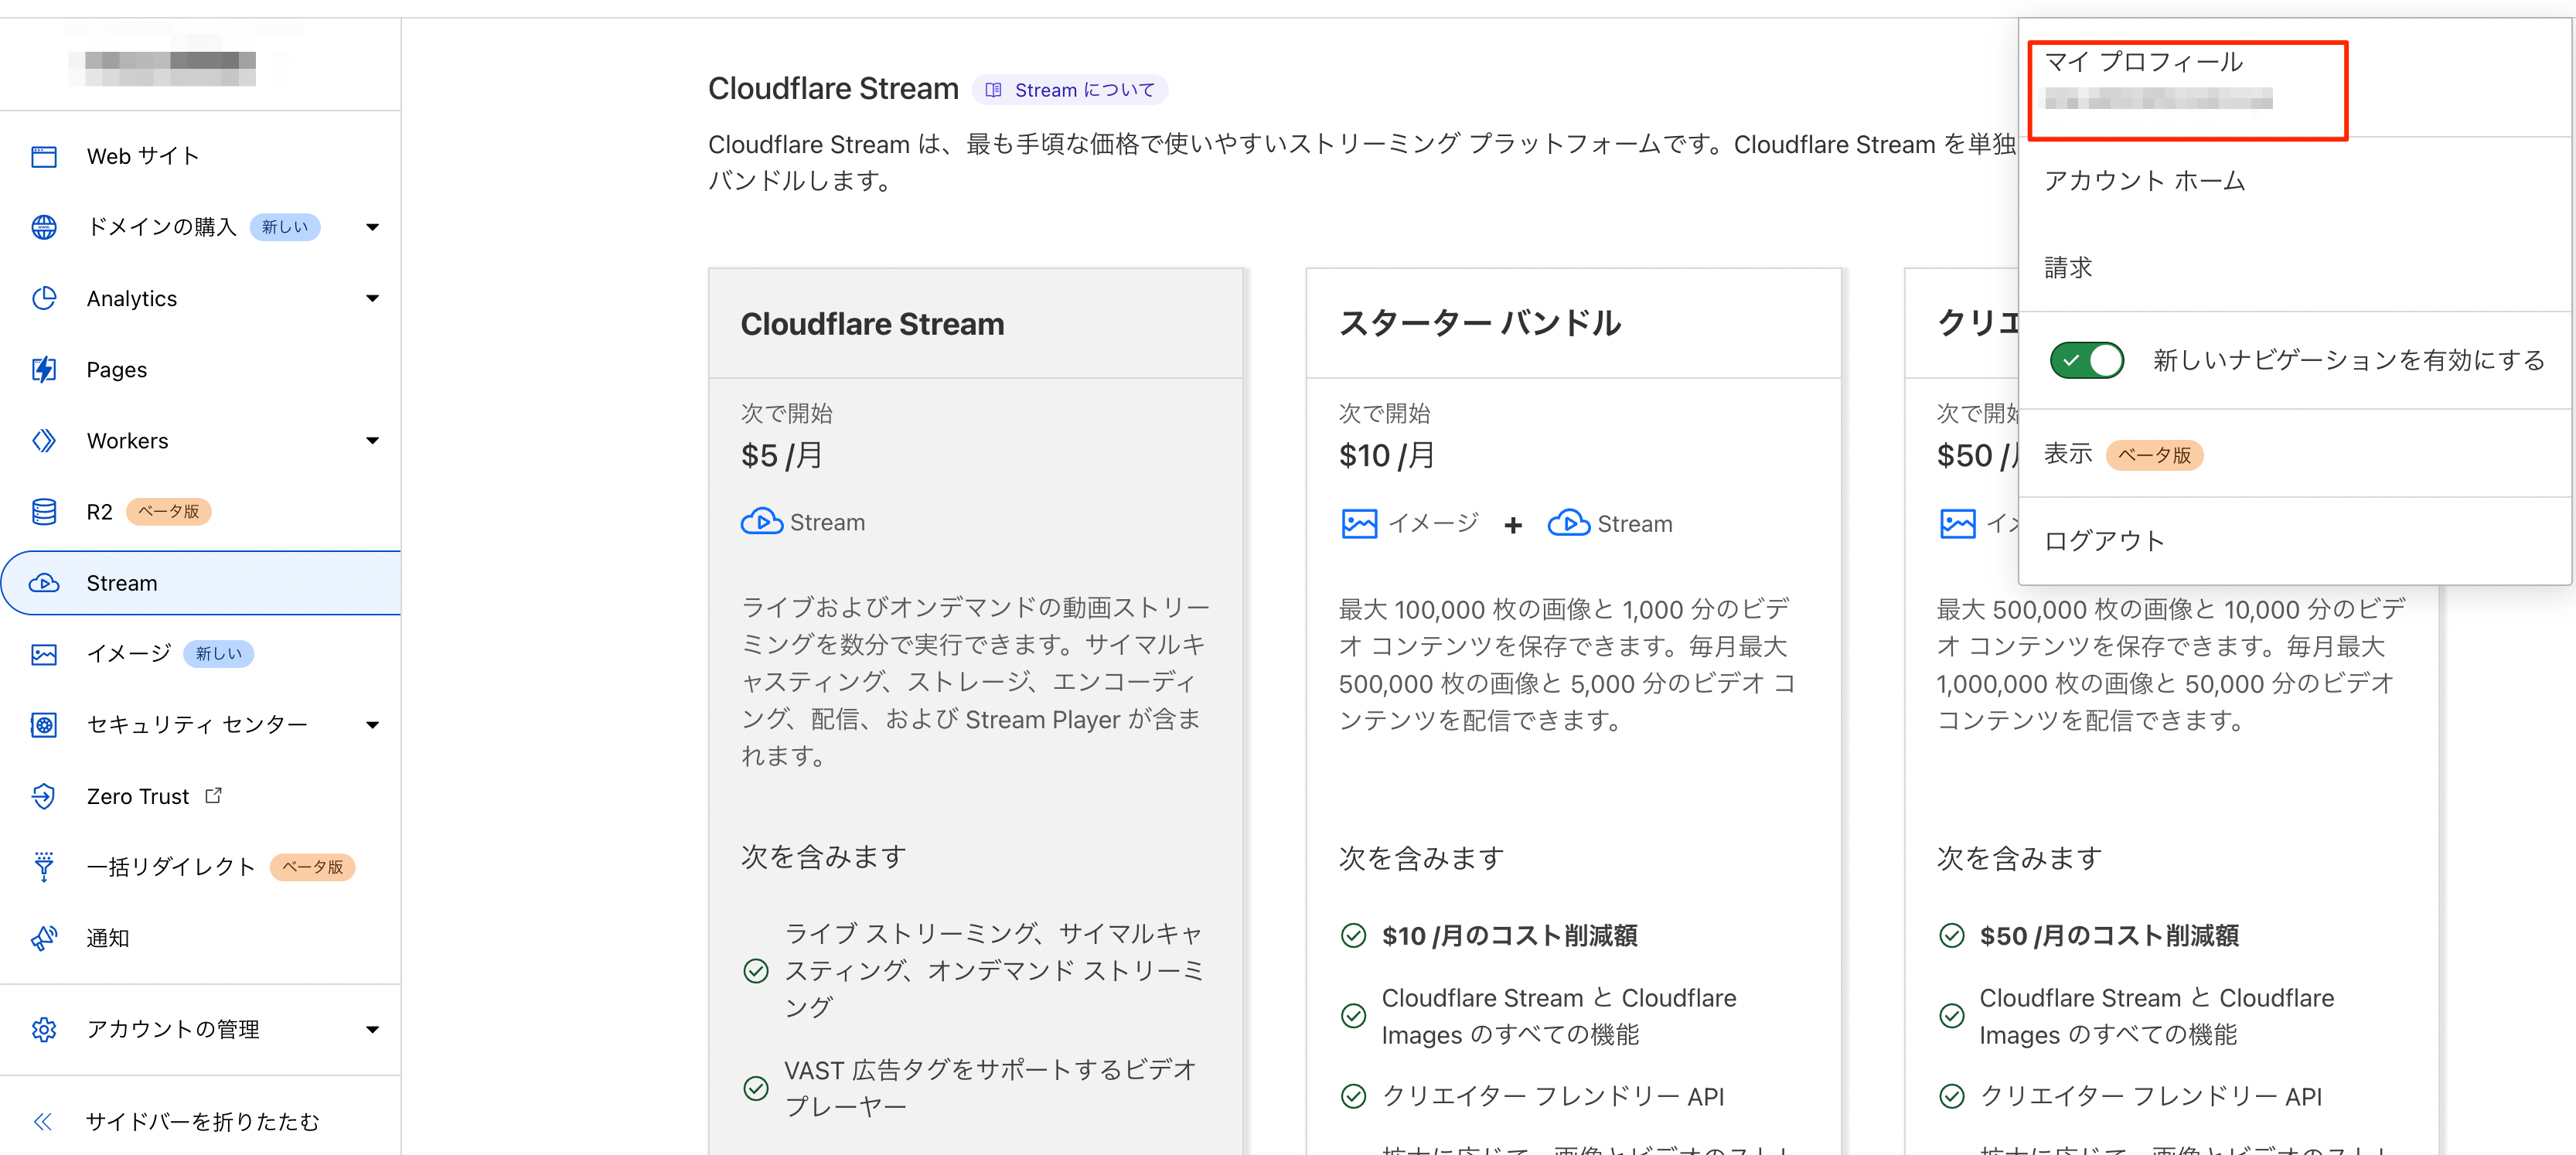Click the R2 database icon
The image size is (2576, 1155).
pyautogui.click(x=44, y=512)
